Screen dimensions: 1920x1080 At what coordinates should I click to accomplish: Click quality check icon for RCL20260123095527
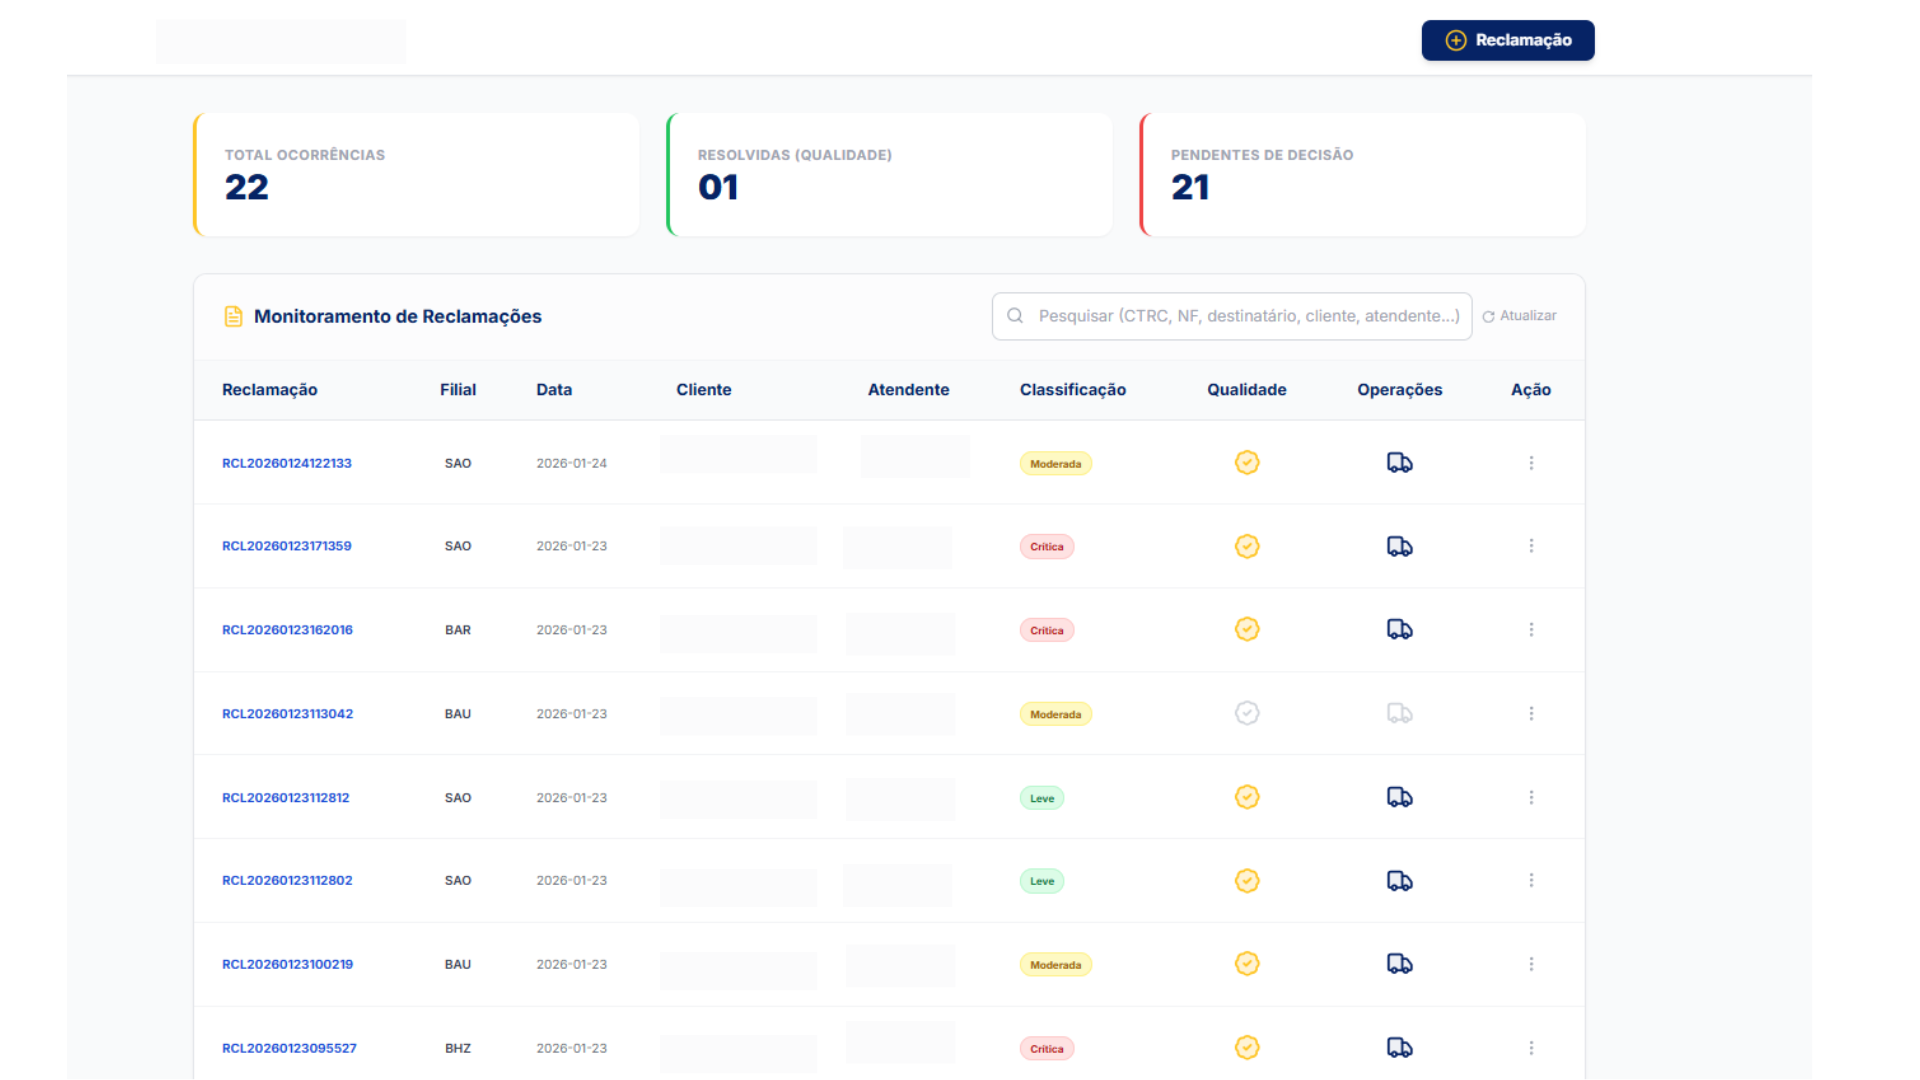pos(1246,1048)
